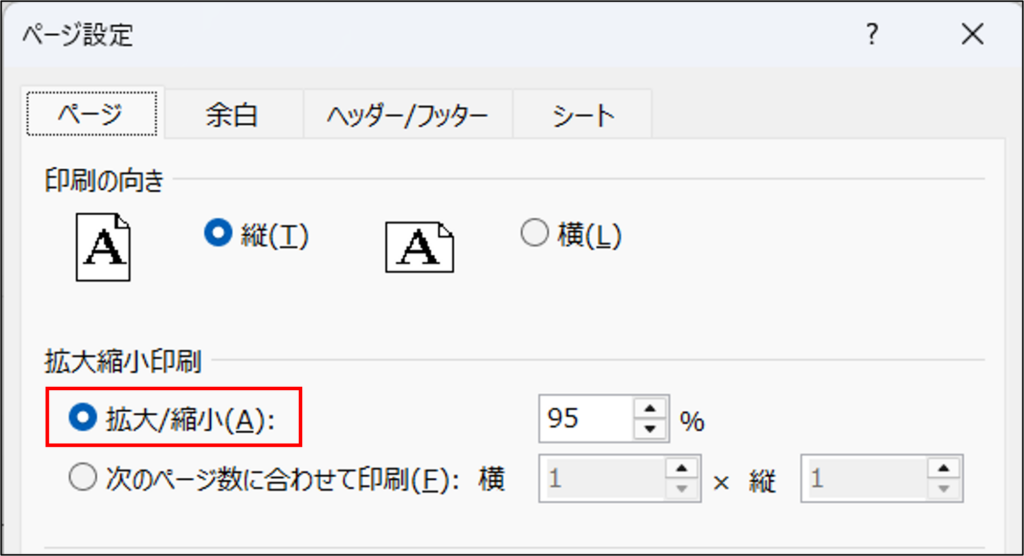Click the 拡大縮小印刷 section label

point(123,361)
